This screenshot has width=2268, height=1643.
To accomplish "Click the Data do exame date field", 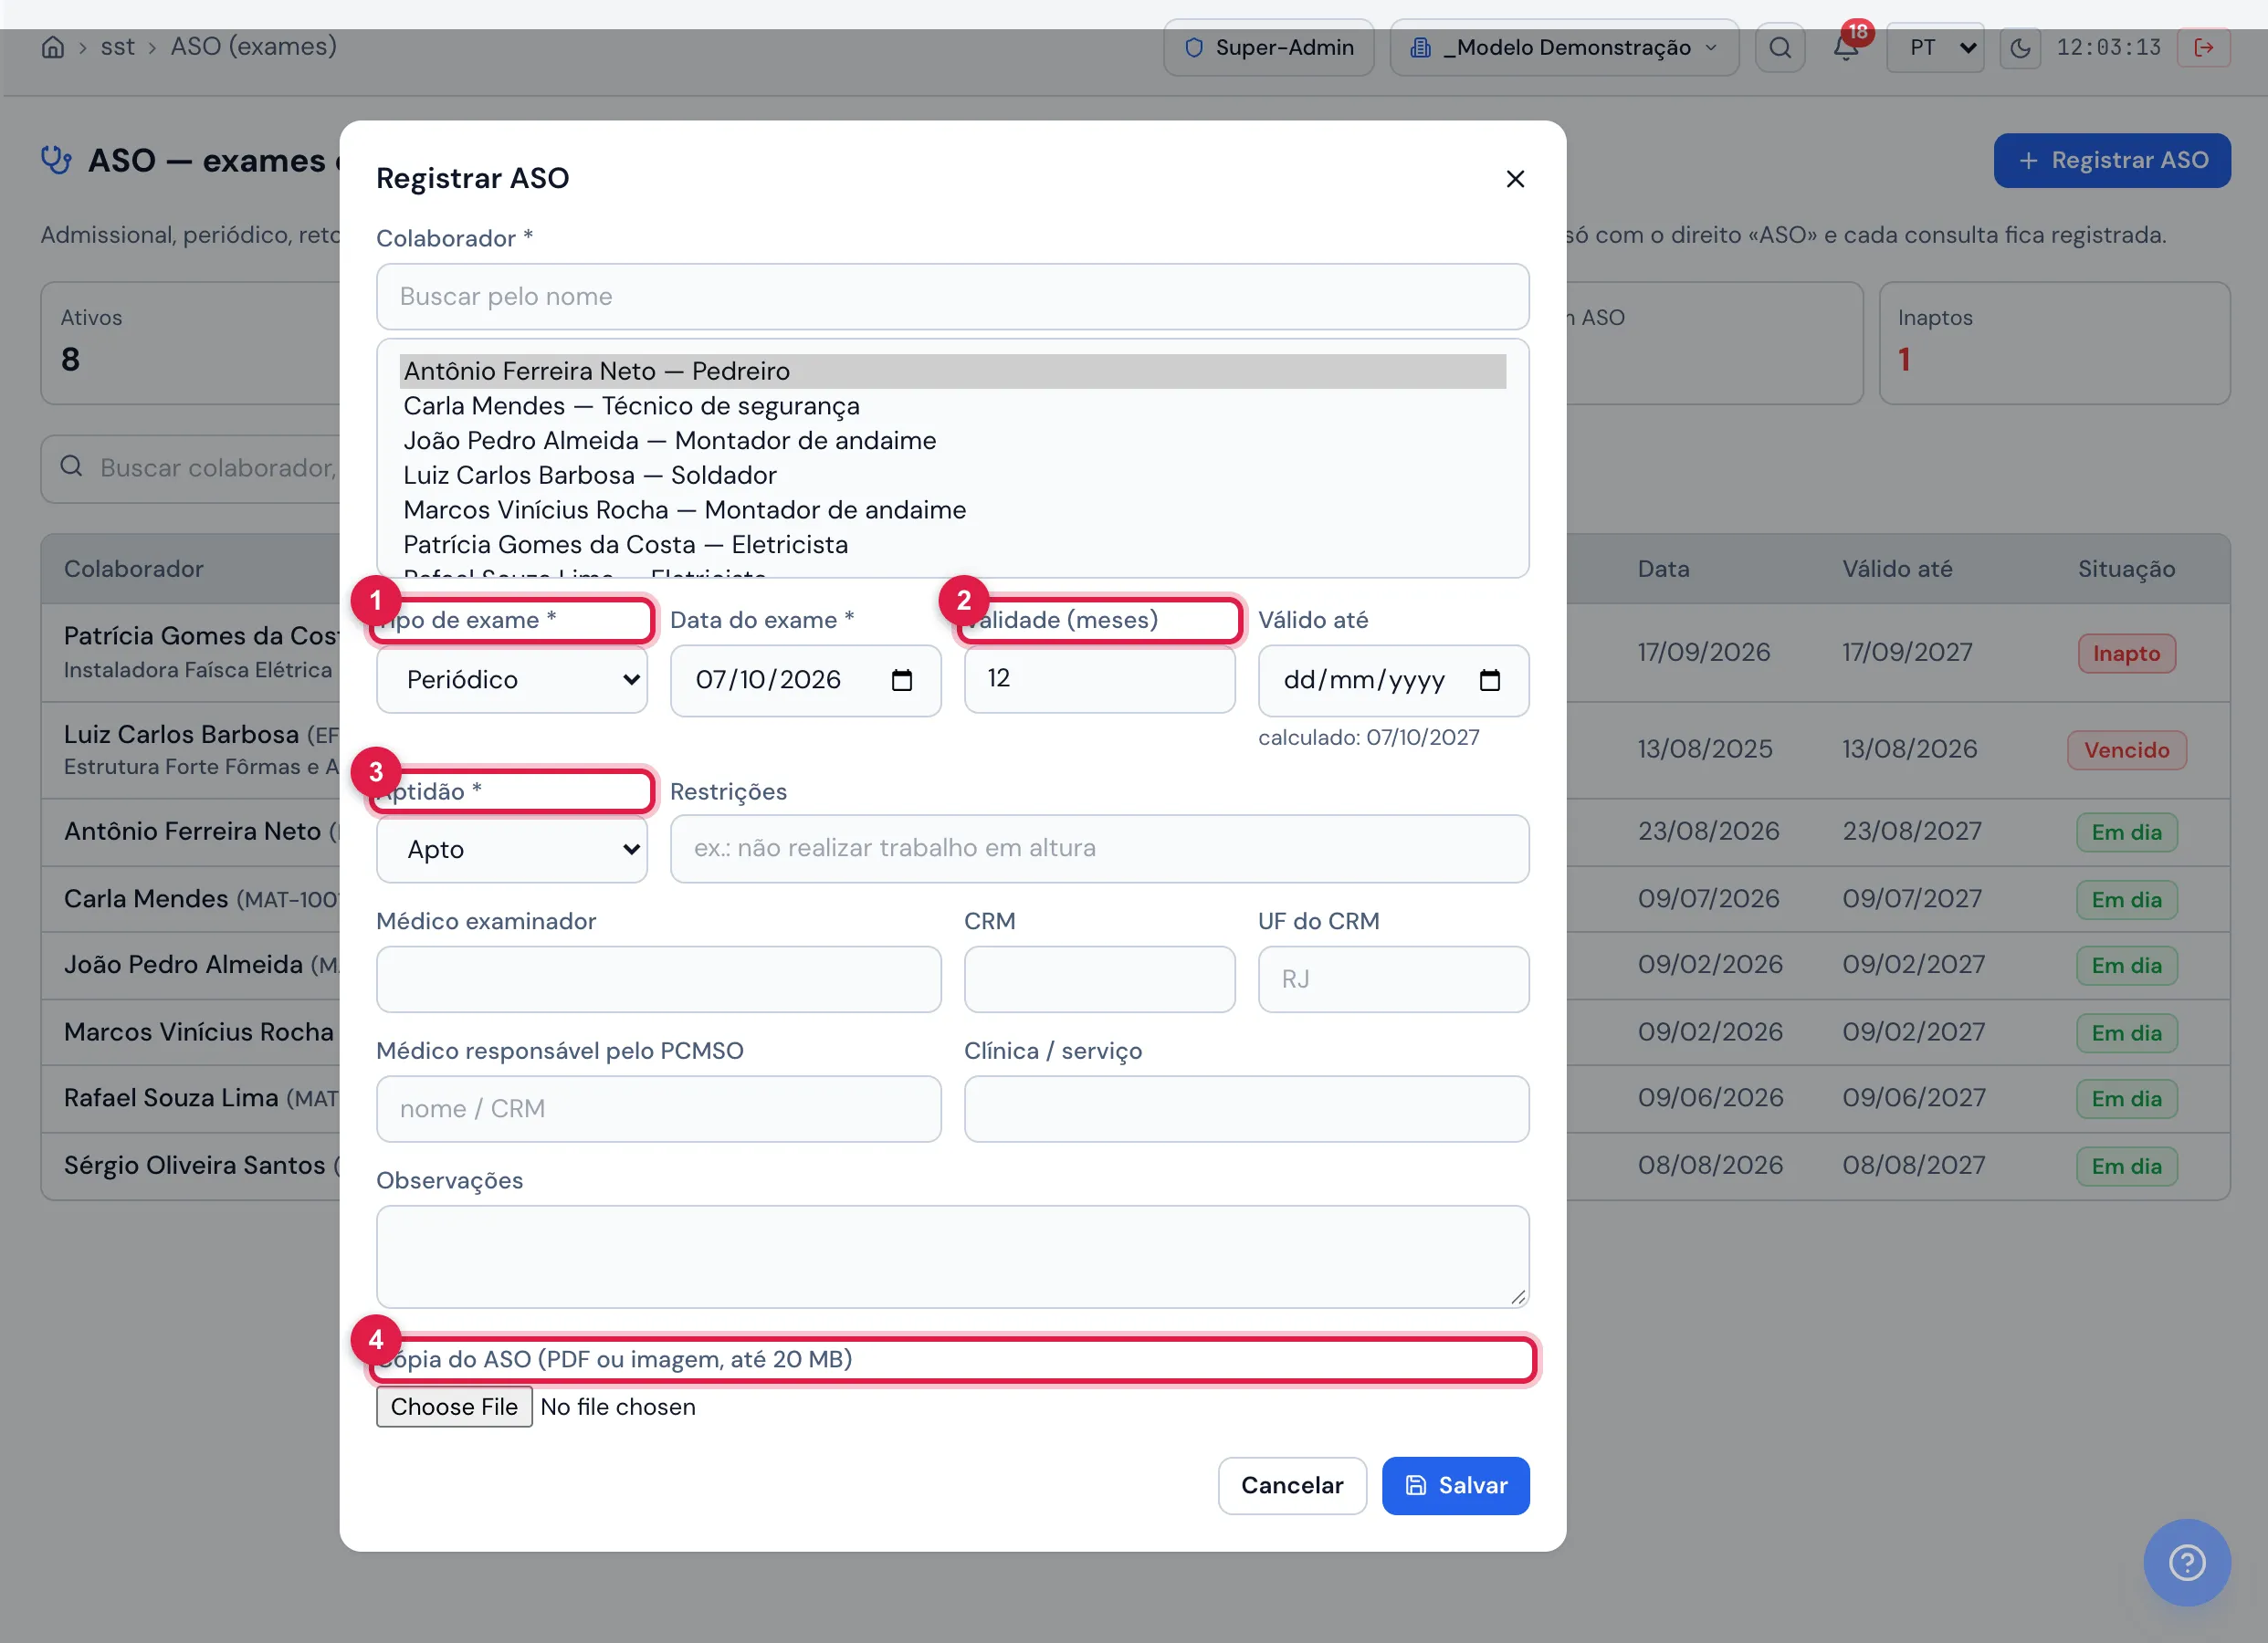I will 805,680.
